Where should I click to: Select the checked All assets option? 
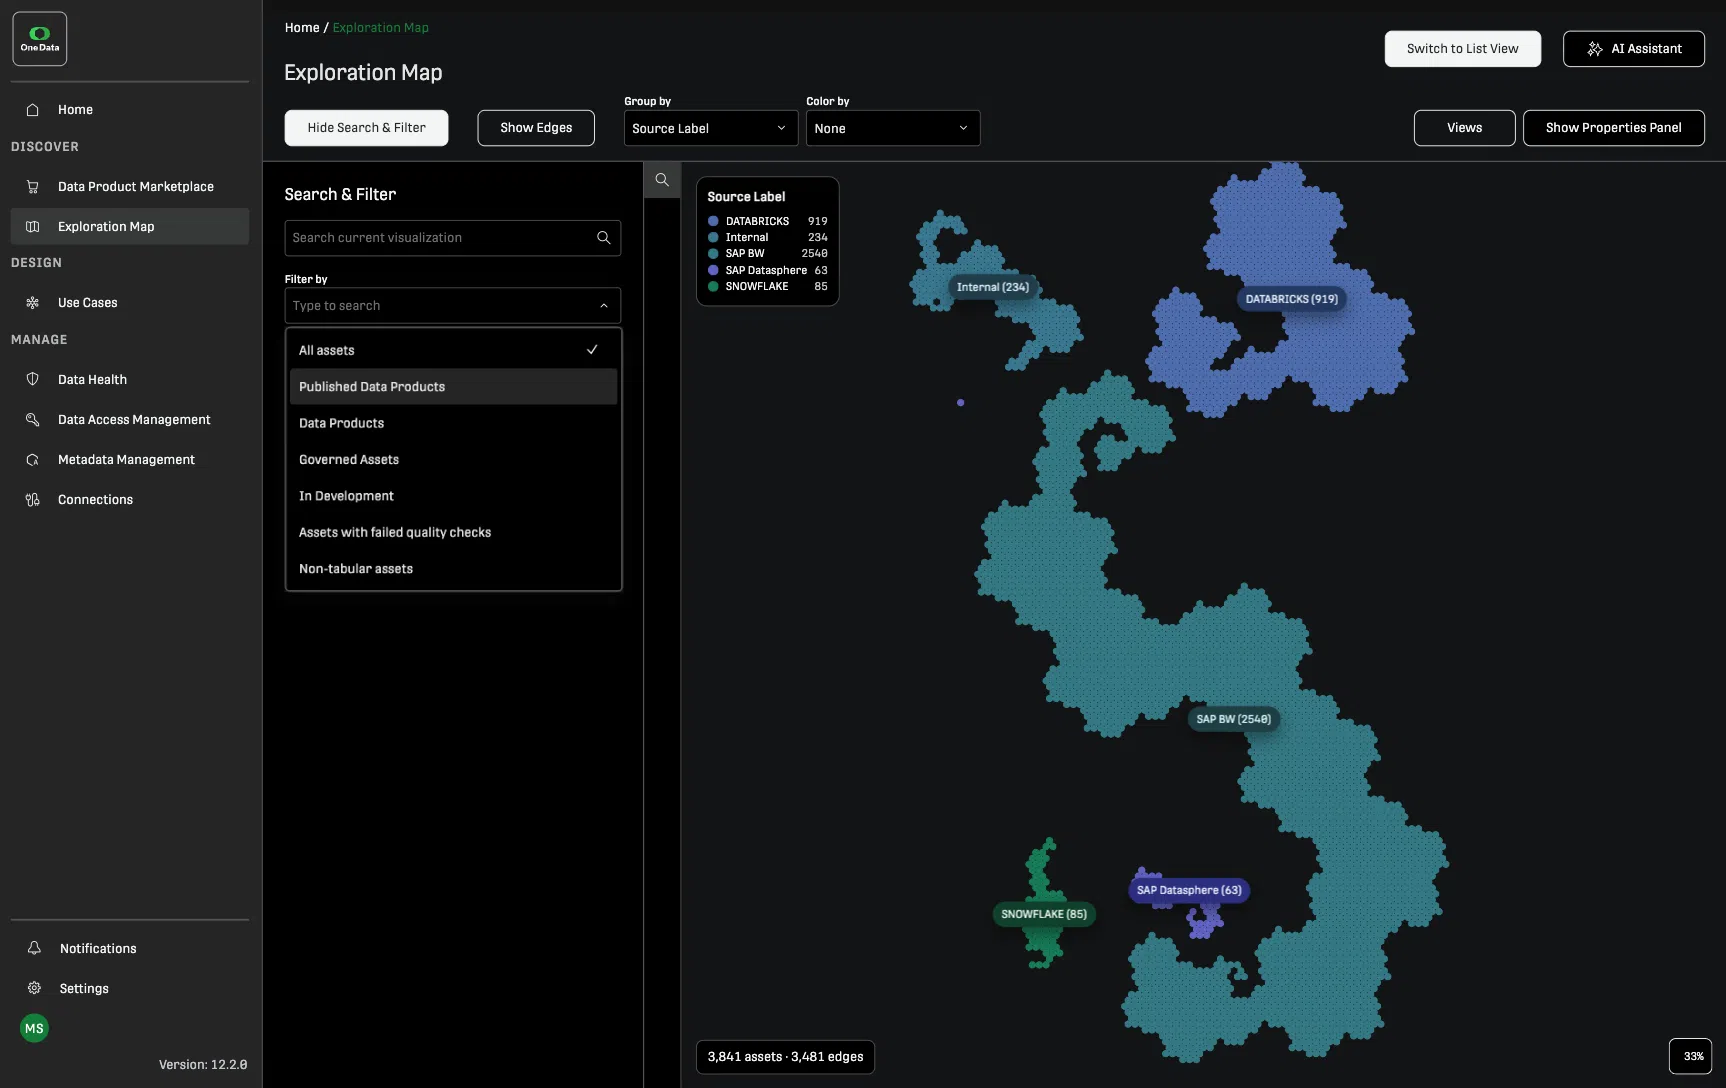(453, 350)
